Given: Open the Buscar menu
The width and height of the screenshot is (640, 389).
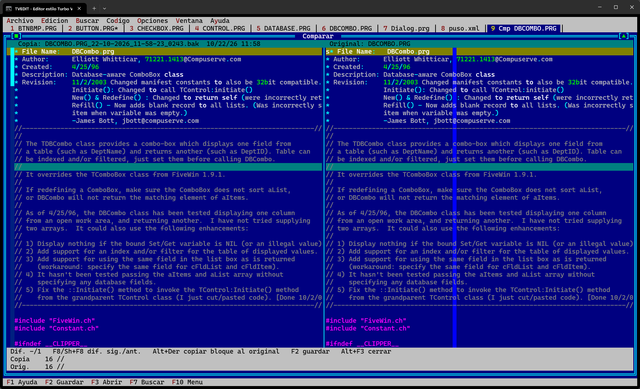Looking at the screenshot, I should pyautogui.click(x=87, y=20).
